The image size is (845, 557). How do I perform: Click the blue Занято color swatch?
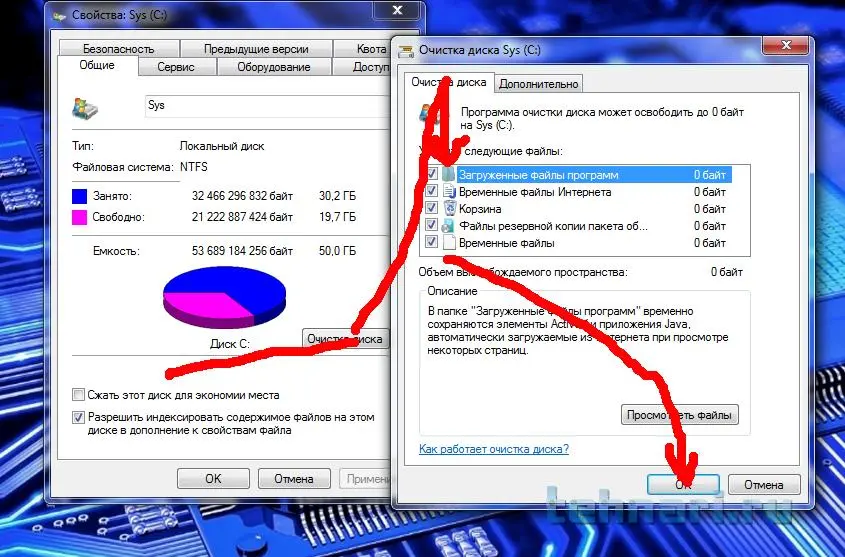point(79,196)
